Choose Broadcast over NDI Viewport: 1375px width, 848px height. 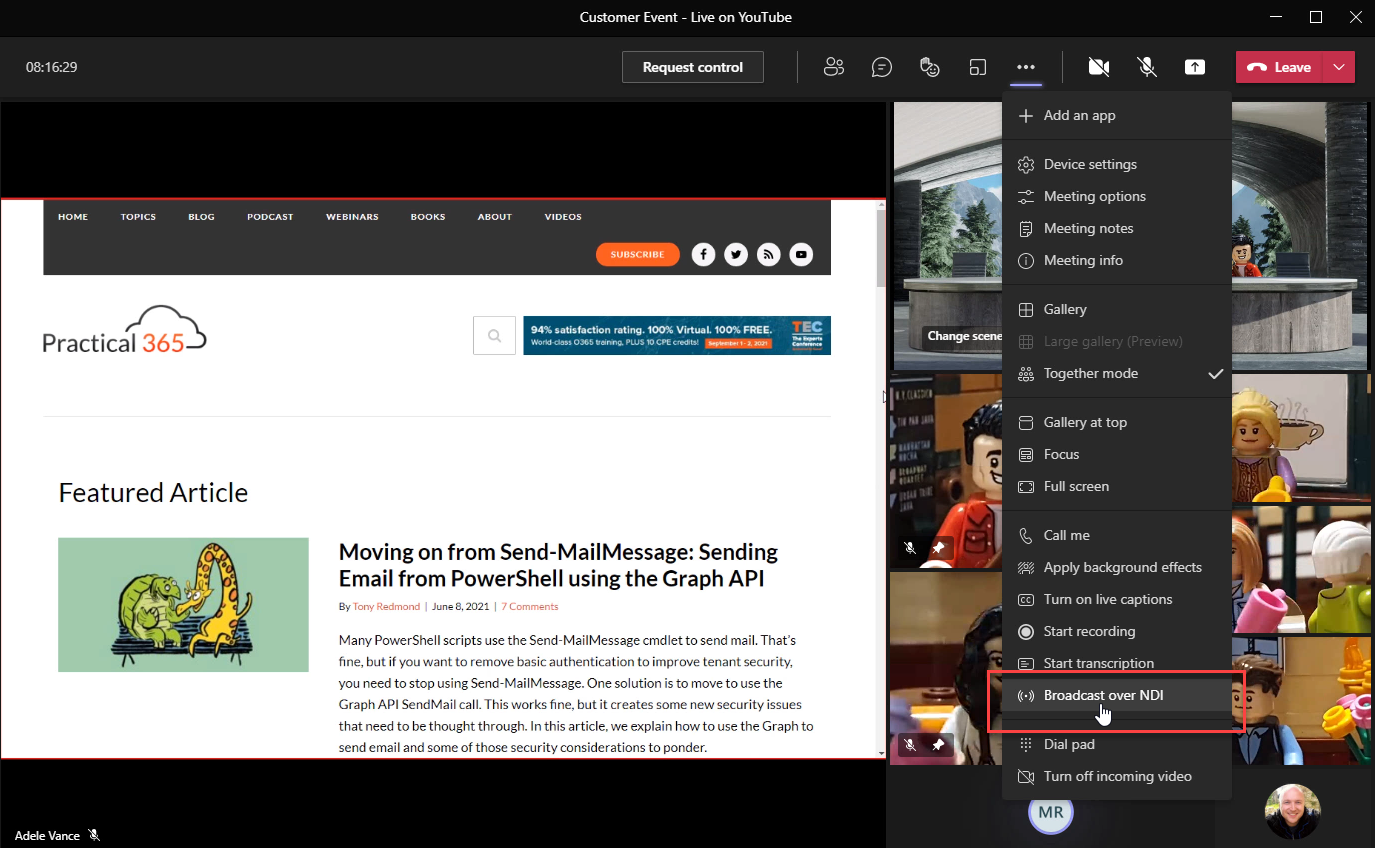[1101, 695]
